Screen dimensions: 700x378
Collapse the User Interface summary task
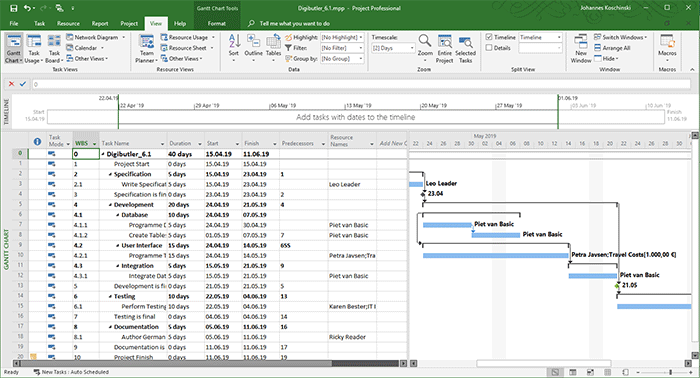(x=118, y=245)
